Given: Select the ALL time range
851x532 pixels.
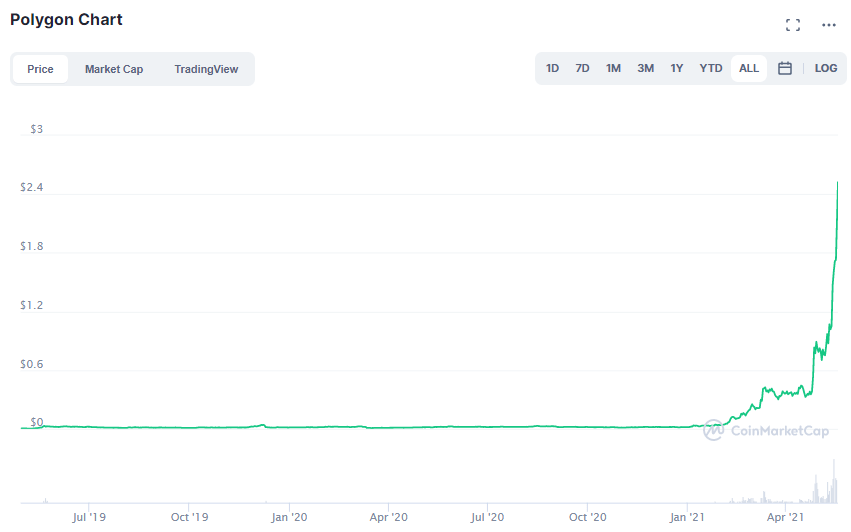Looking at the screenshot, I should tap(748, 68).
